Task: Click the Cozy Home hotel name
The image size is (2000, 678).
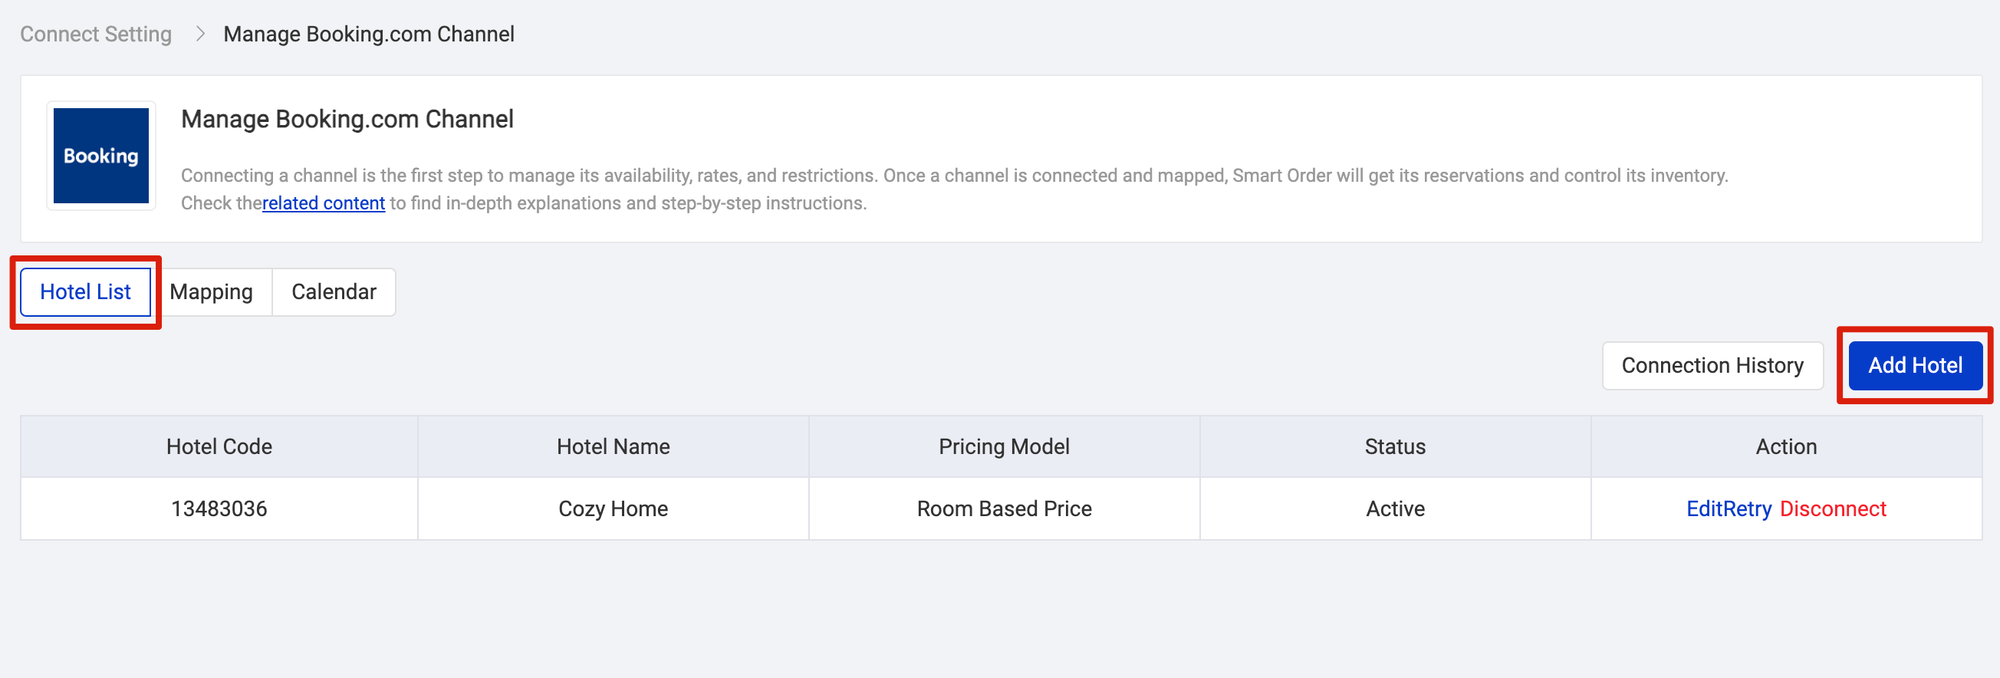Action: pyautogui.click(x=613, y=509)
